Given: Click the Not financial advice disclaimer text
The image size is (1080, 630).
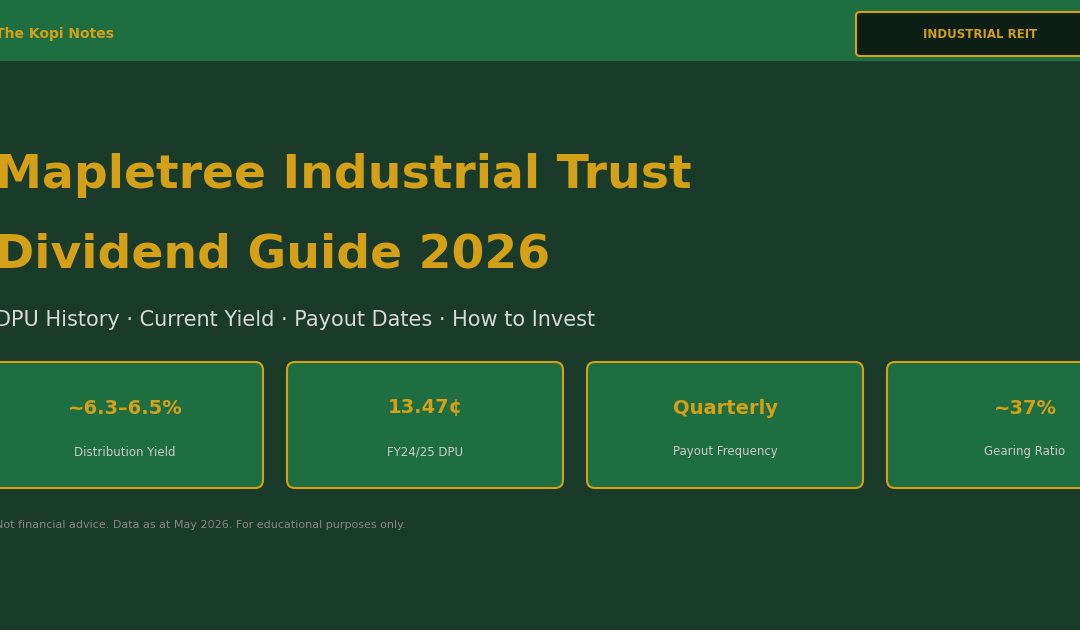Looking at the screenshot, I should coord(202,525).
